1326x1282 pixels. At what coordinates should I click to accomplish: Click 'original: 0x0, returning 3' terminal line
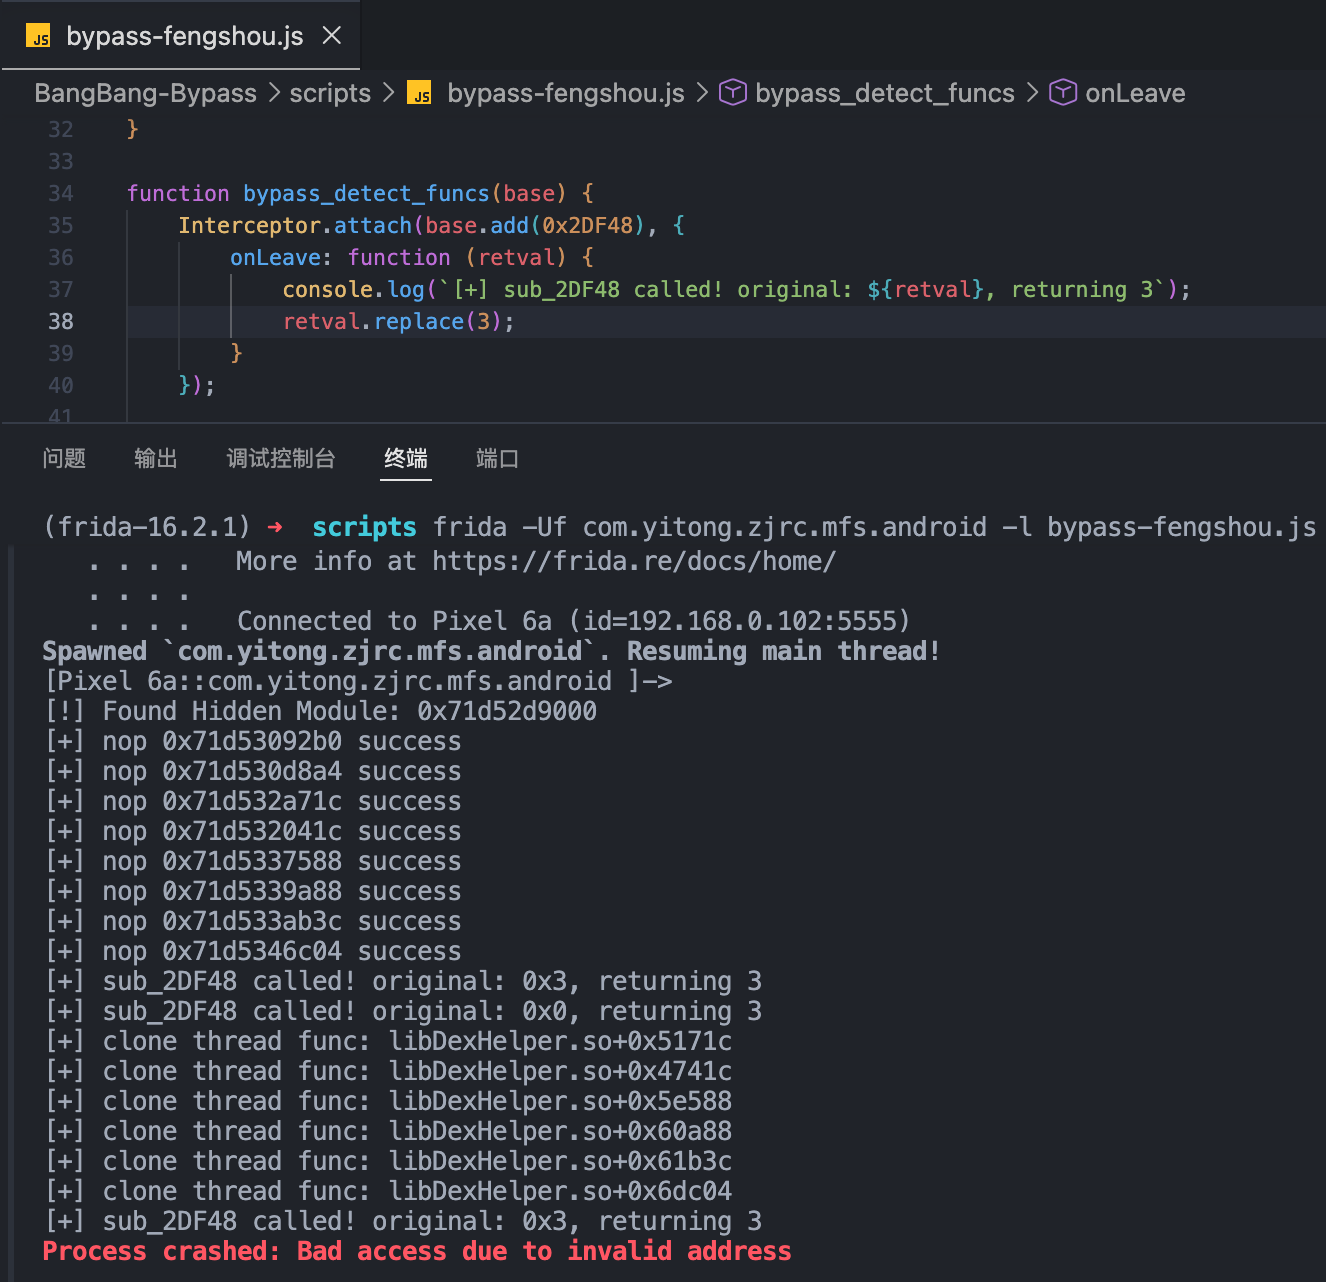coord(403,1011)
